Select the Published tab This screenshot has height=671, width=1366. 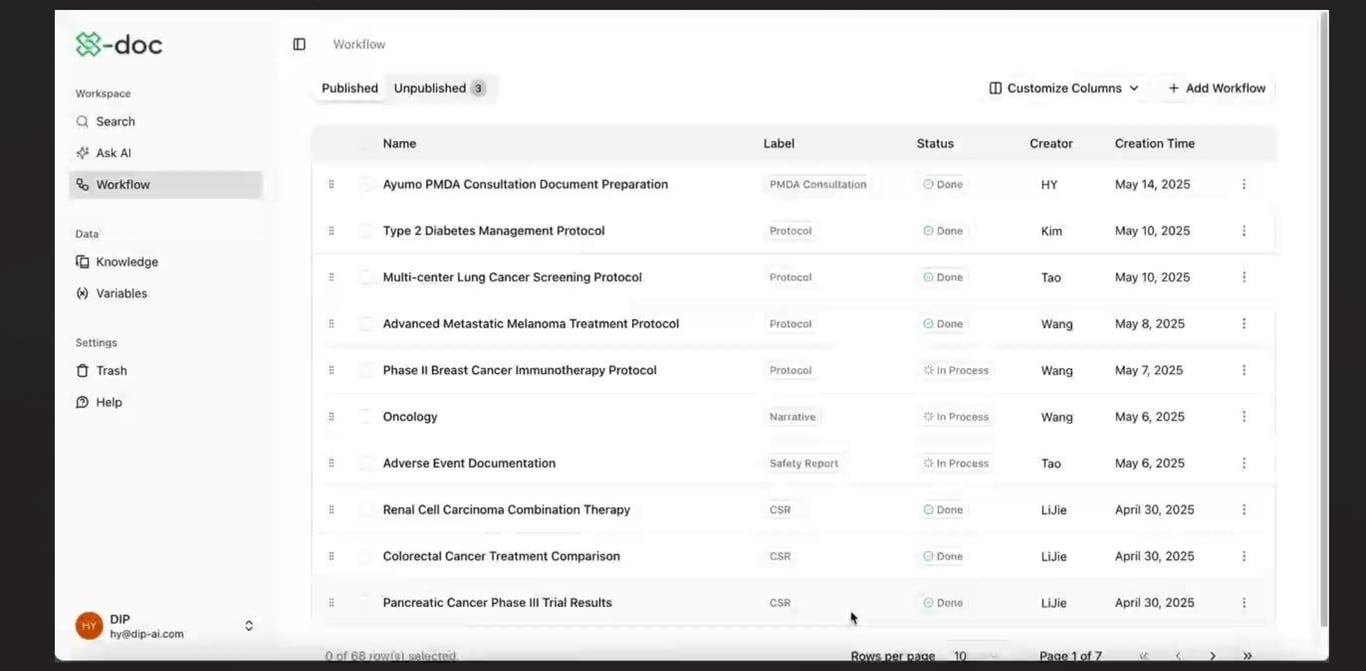point(349,88)
